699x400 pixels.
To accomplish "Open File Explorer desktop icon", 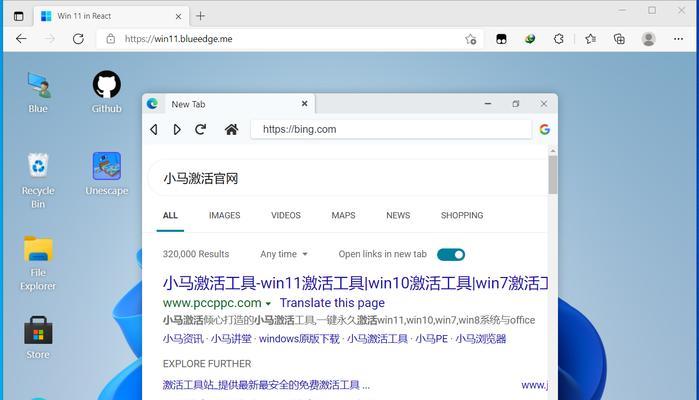I will tap(38, 263).
